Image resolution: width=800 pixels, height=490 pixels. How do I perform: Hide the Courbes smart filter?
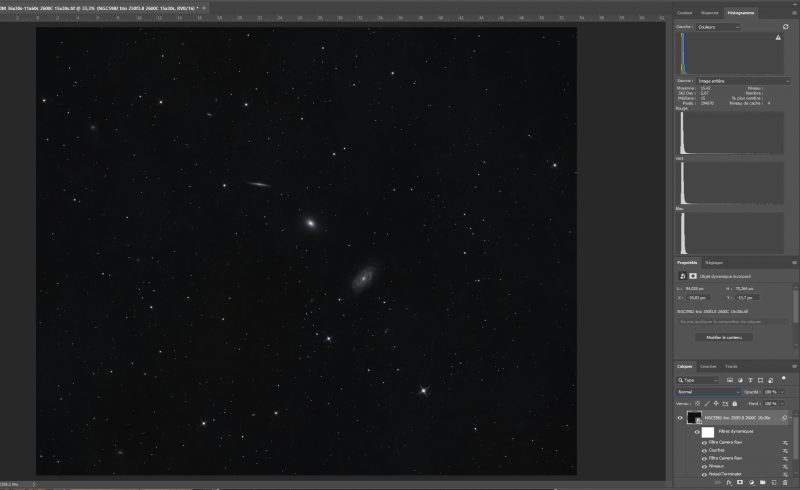coord(705,450)
